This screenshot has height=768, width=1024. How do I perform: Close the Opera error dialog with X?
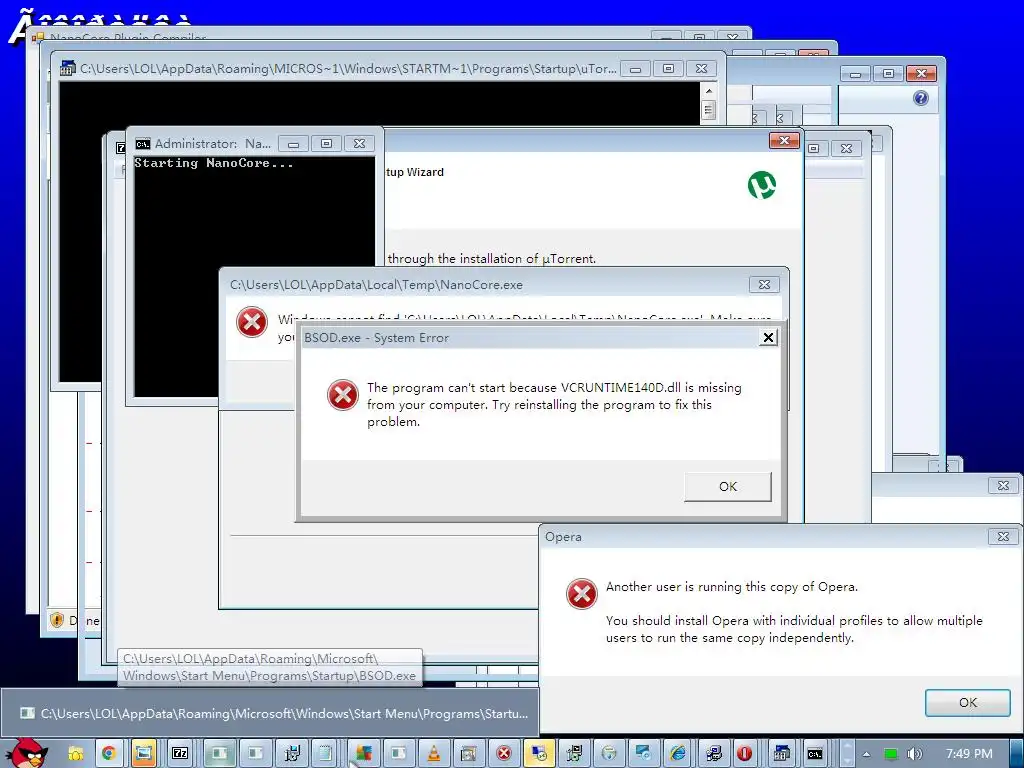[x=1003, y=537]
